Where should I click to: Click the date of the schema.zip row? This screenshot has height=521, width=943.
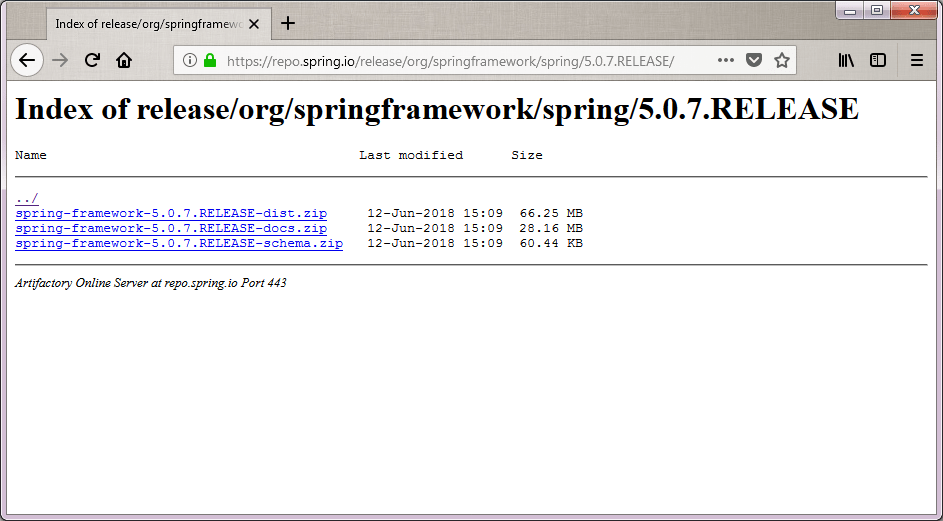435,243
